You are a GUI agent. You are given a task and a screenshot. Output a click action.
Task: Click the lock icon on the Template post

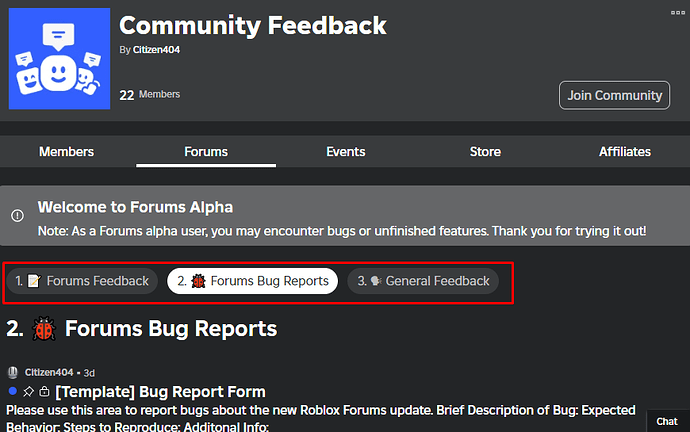(x=44, y=391)
